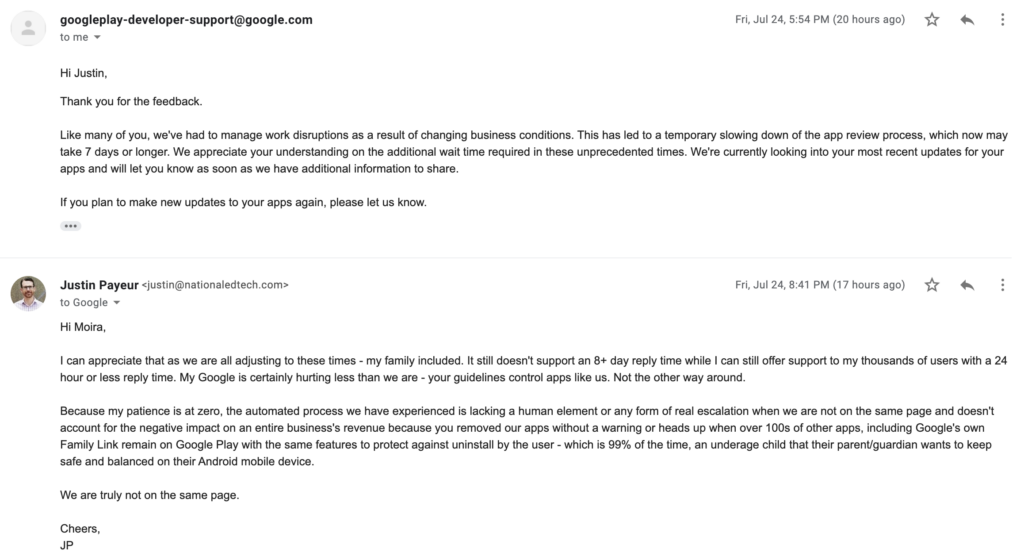
Task: Click the generic sender avatar icon
Action: pos(28,28)
